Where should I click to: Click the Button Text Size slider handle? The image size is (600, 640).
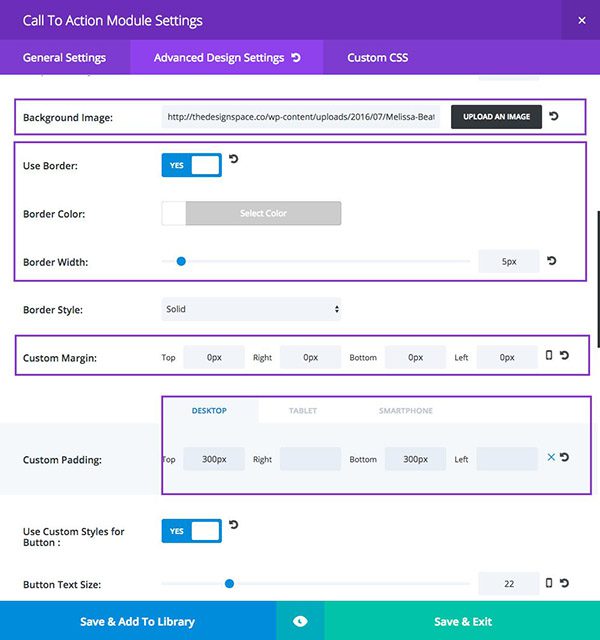229,584
